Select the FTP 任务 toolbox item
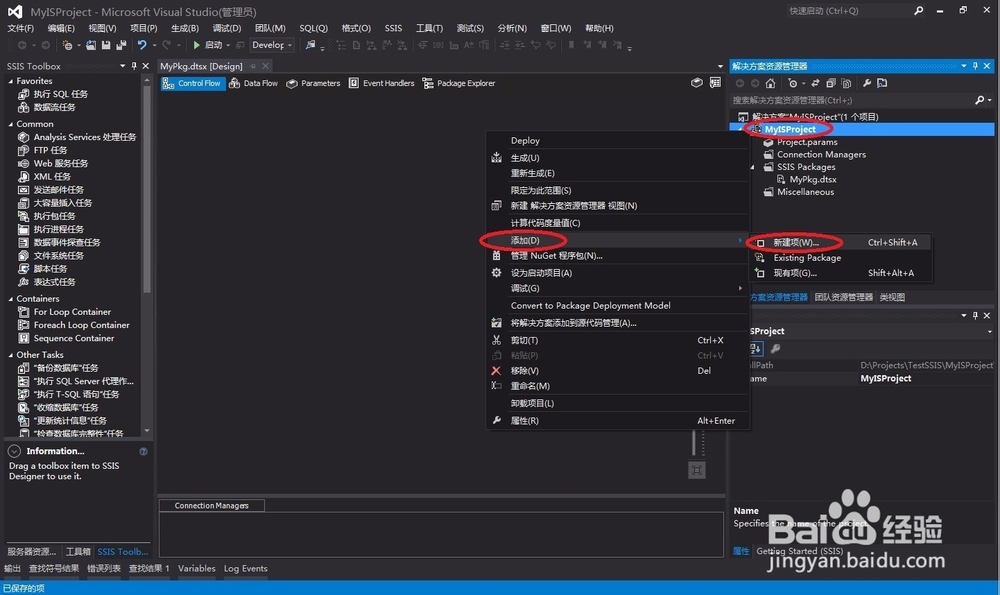1000x595 pixels. (50, 151)
